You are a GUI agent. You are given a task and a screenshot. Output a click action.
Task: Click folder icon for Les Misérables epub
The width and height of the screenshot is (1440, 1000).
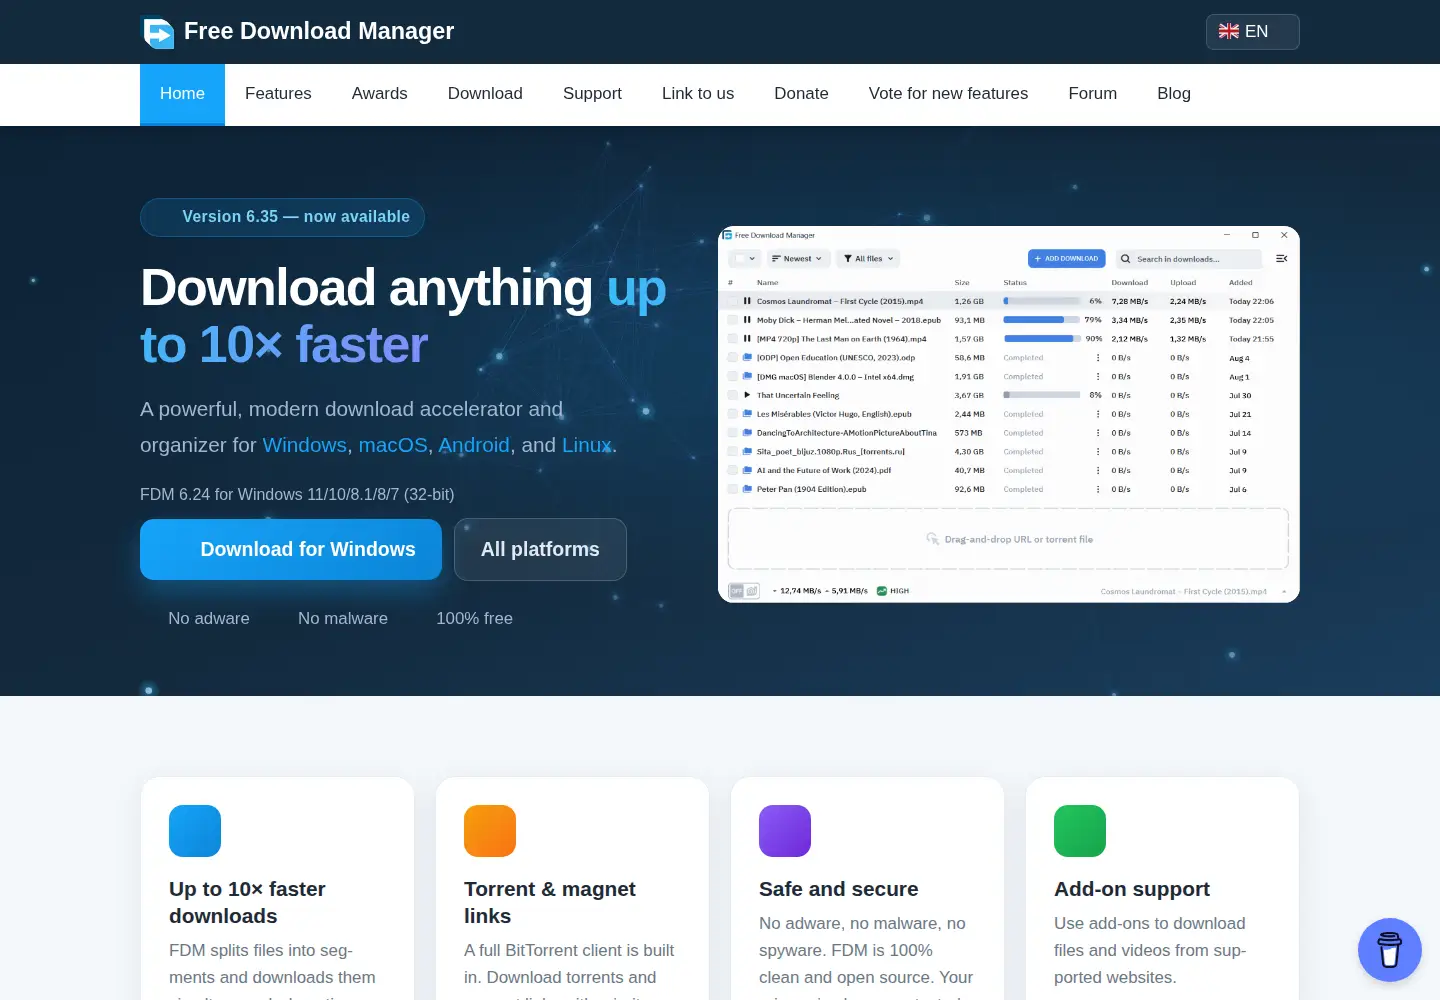(747, 414)
